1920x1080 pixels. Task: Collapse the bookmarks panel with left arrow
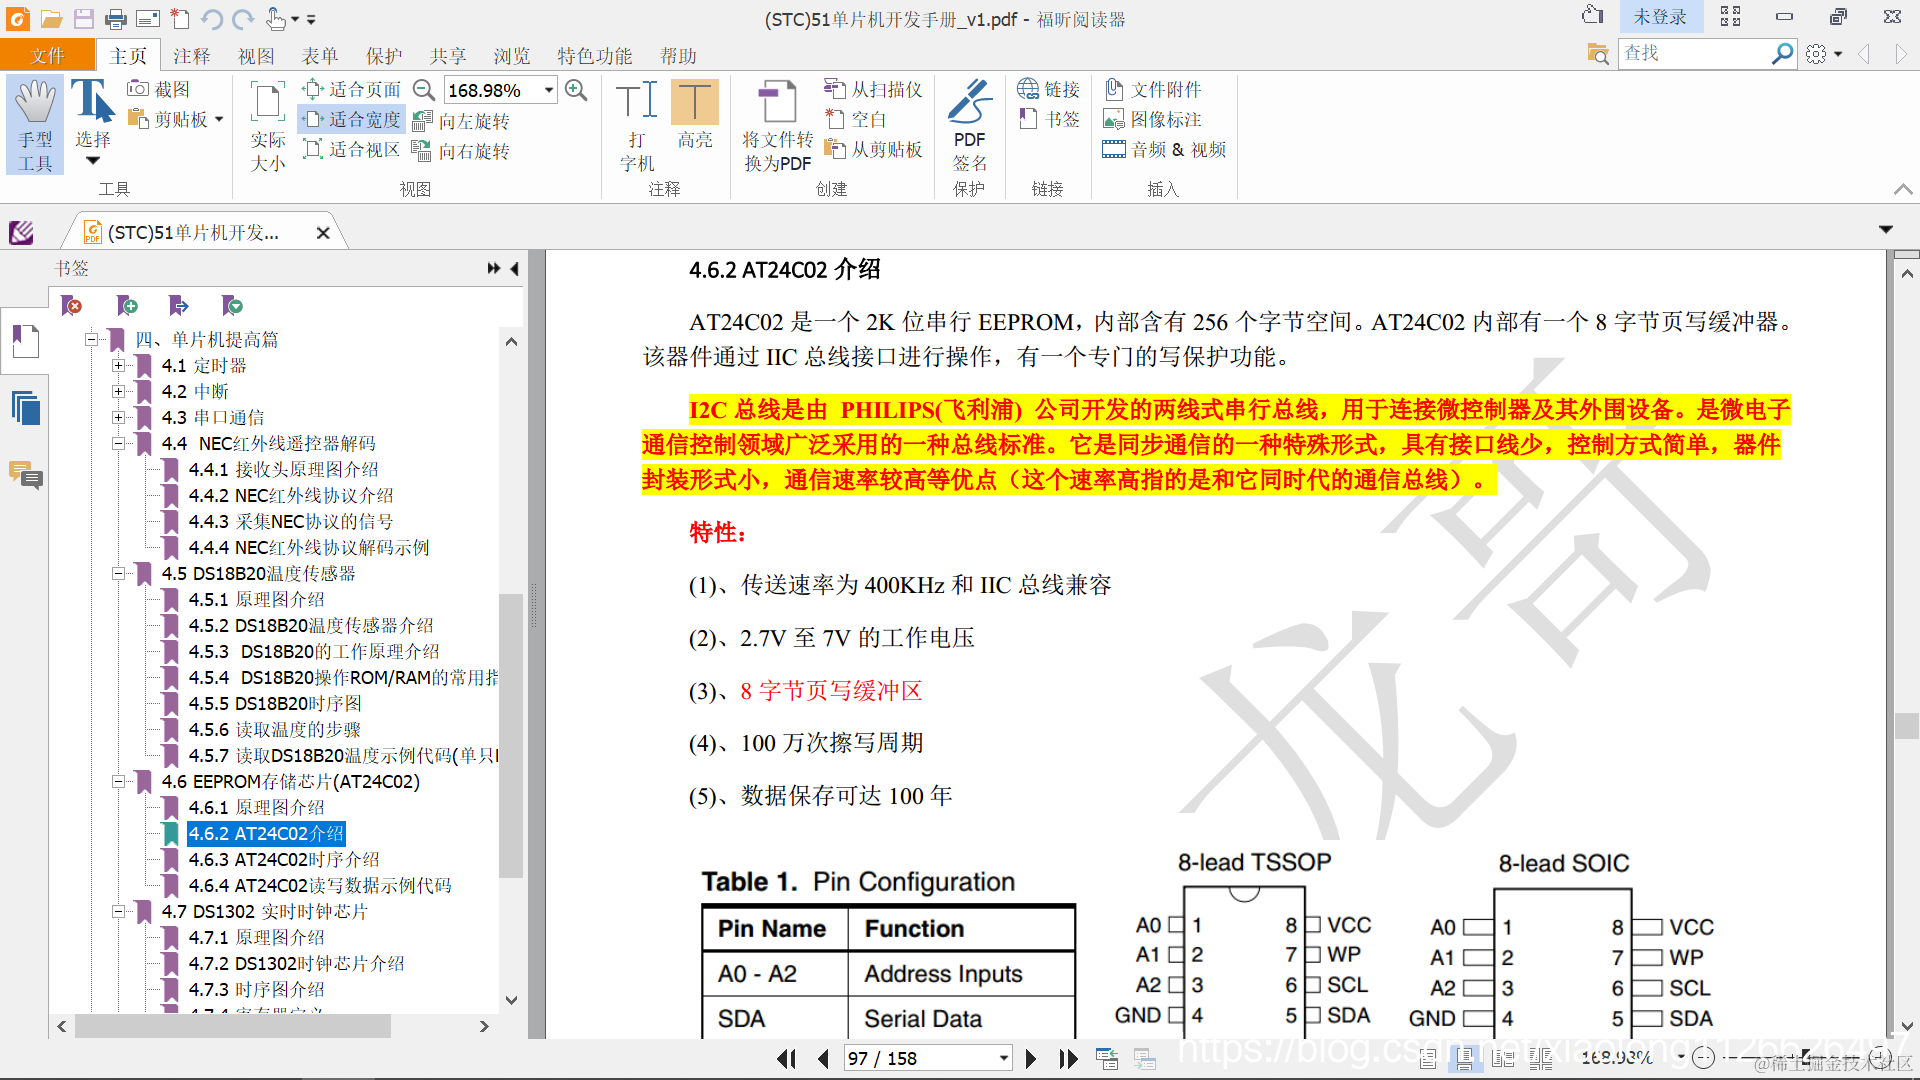point(515,268)
